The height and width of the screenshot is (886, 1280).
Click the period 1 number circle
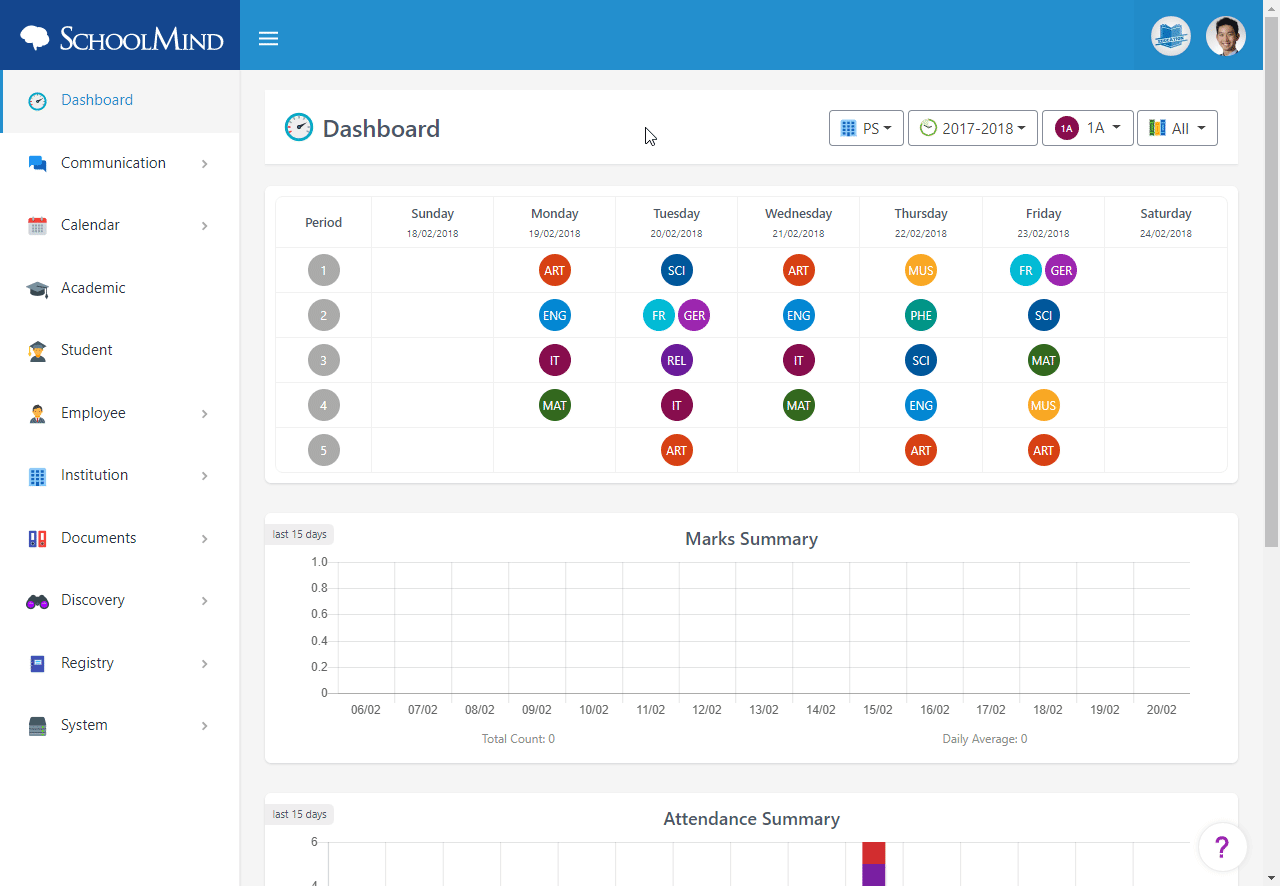point(323,270)
